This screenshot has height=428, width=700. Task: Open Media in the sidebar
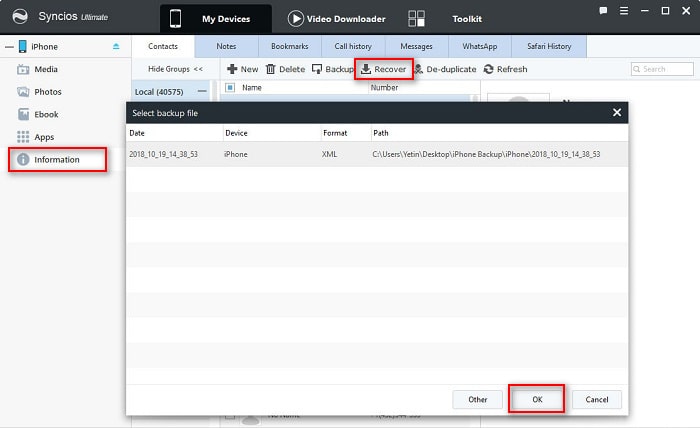46,69
